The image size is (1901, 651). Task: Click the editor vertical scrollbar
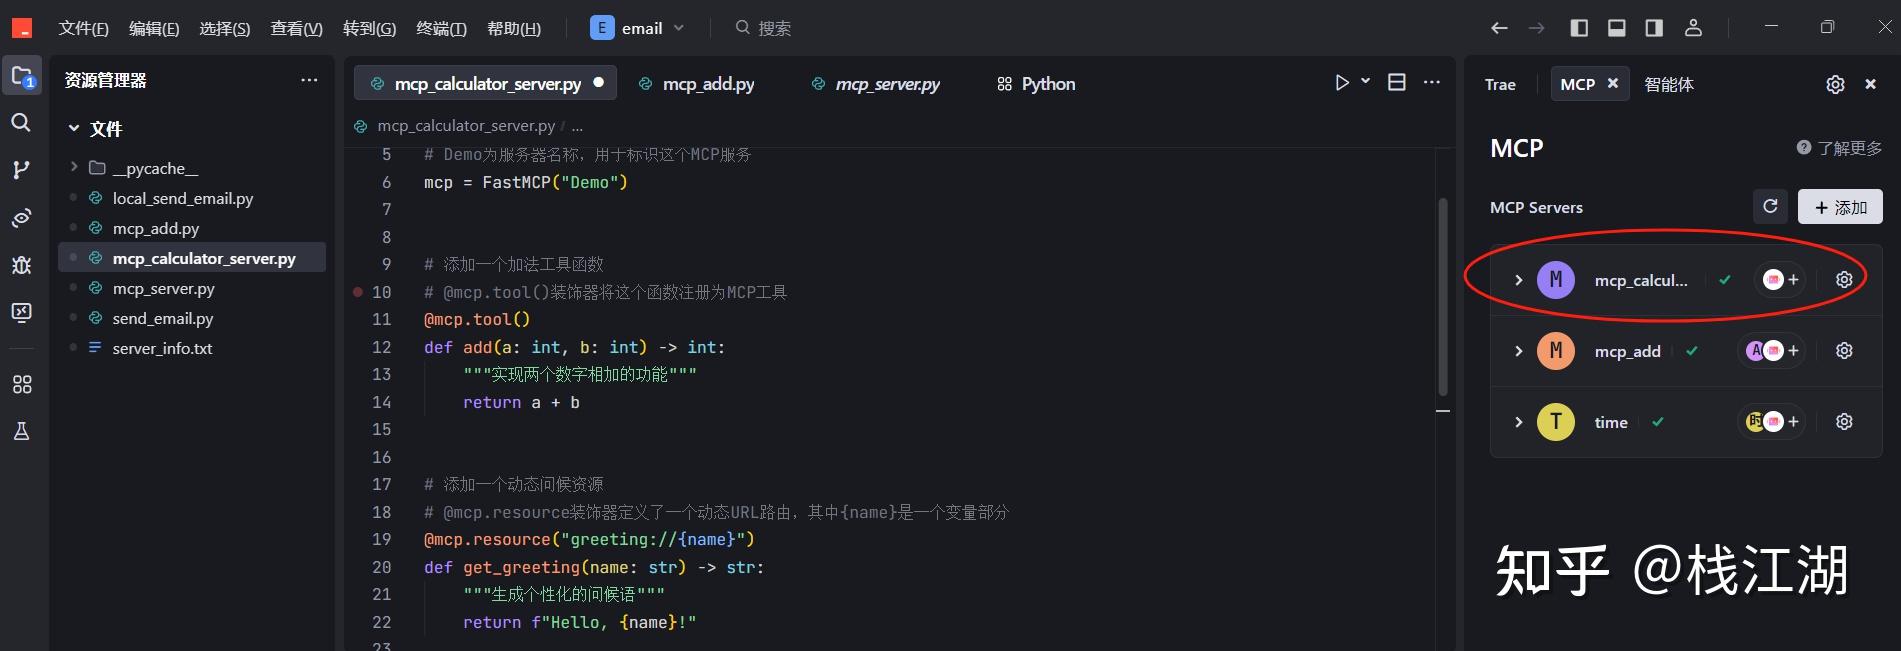click(x=1443, y=297)
